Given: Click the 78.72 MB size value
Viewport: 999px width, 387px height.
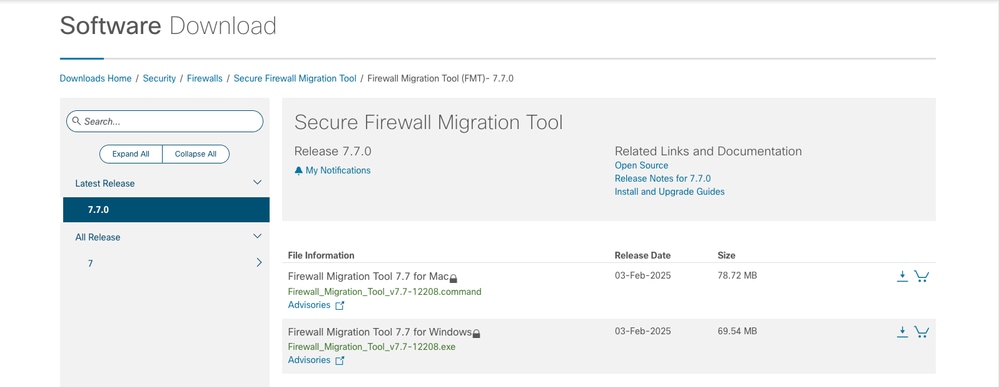Looking at the screenshot, I should 737,275.
